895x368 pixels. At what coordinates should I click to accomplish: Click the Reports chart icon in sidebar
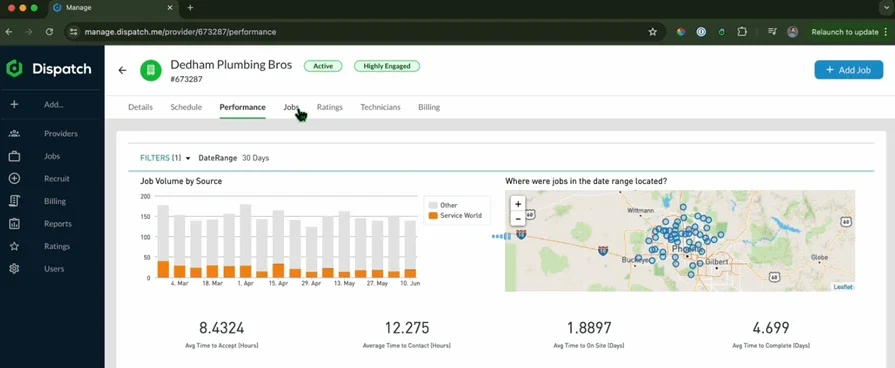click(14, 224)
